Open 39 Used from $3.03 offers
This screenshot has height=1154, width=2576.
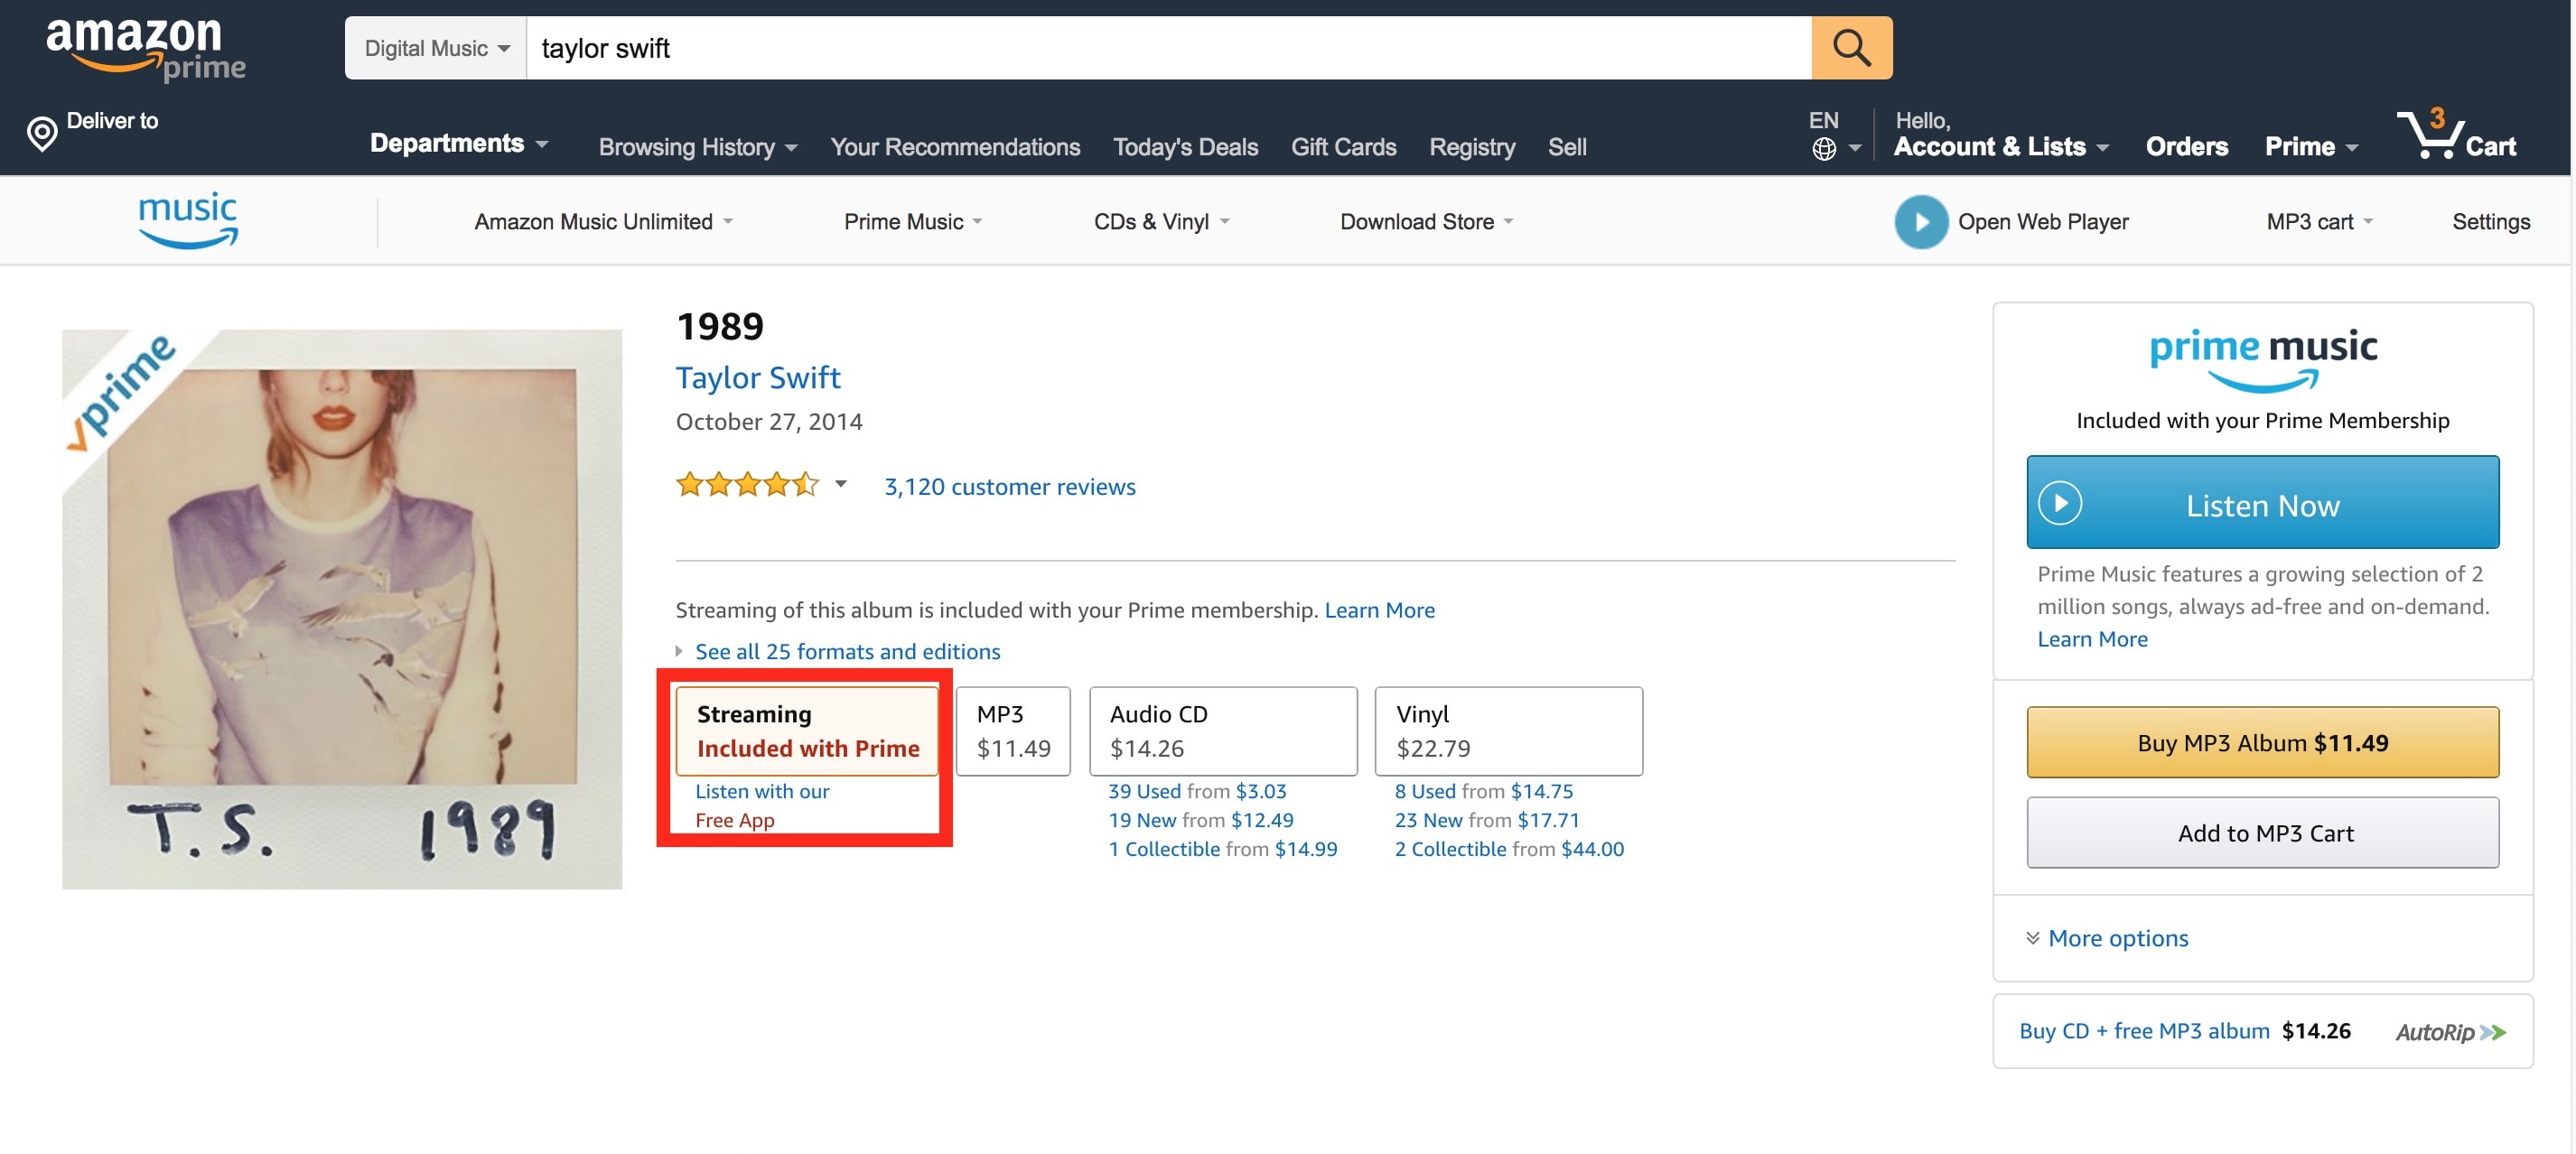pos(1197,791)
